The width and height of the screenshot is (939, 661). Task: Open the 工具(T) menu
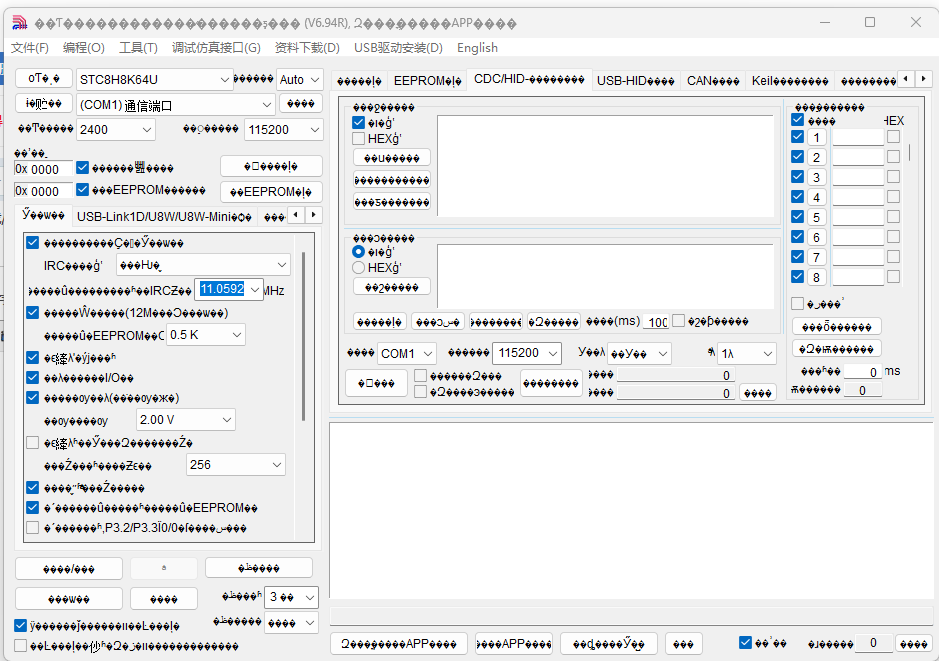[138, 48]
